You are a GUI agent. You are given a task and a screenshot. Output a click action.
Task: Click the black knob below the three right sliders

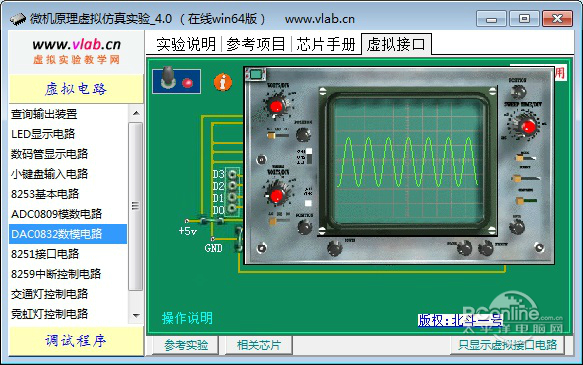click(516, 226)
